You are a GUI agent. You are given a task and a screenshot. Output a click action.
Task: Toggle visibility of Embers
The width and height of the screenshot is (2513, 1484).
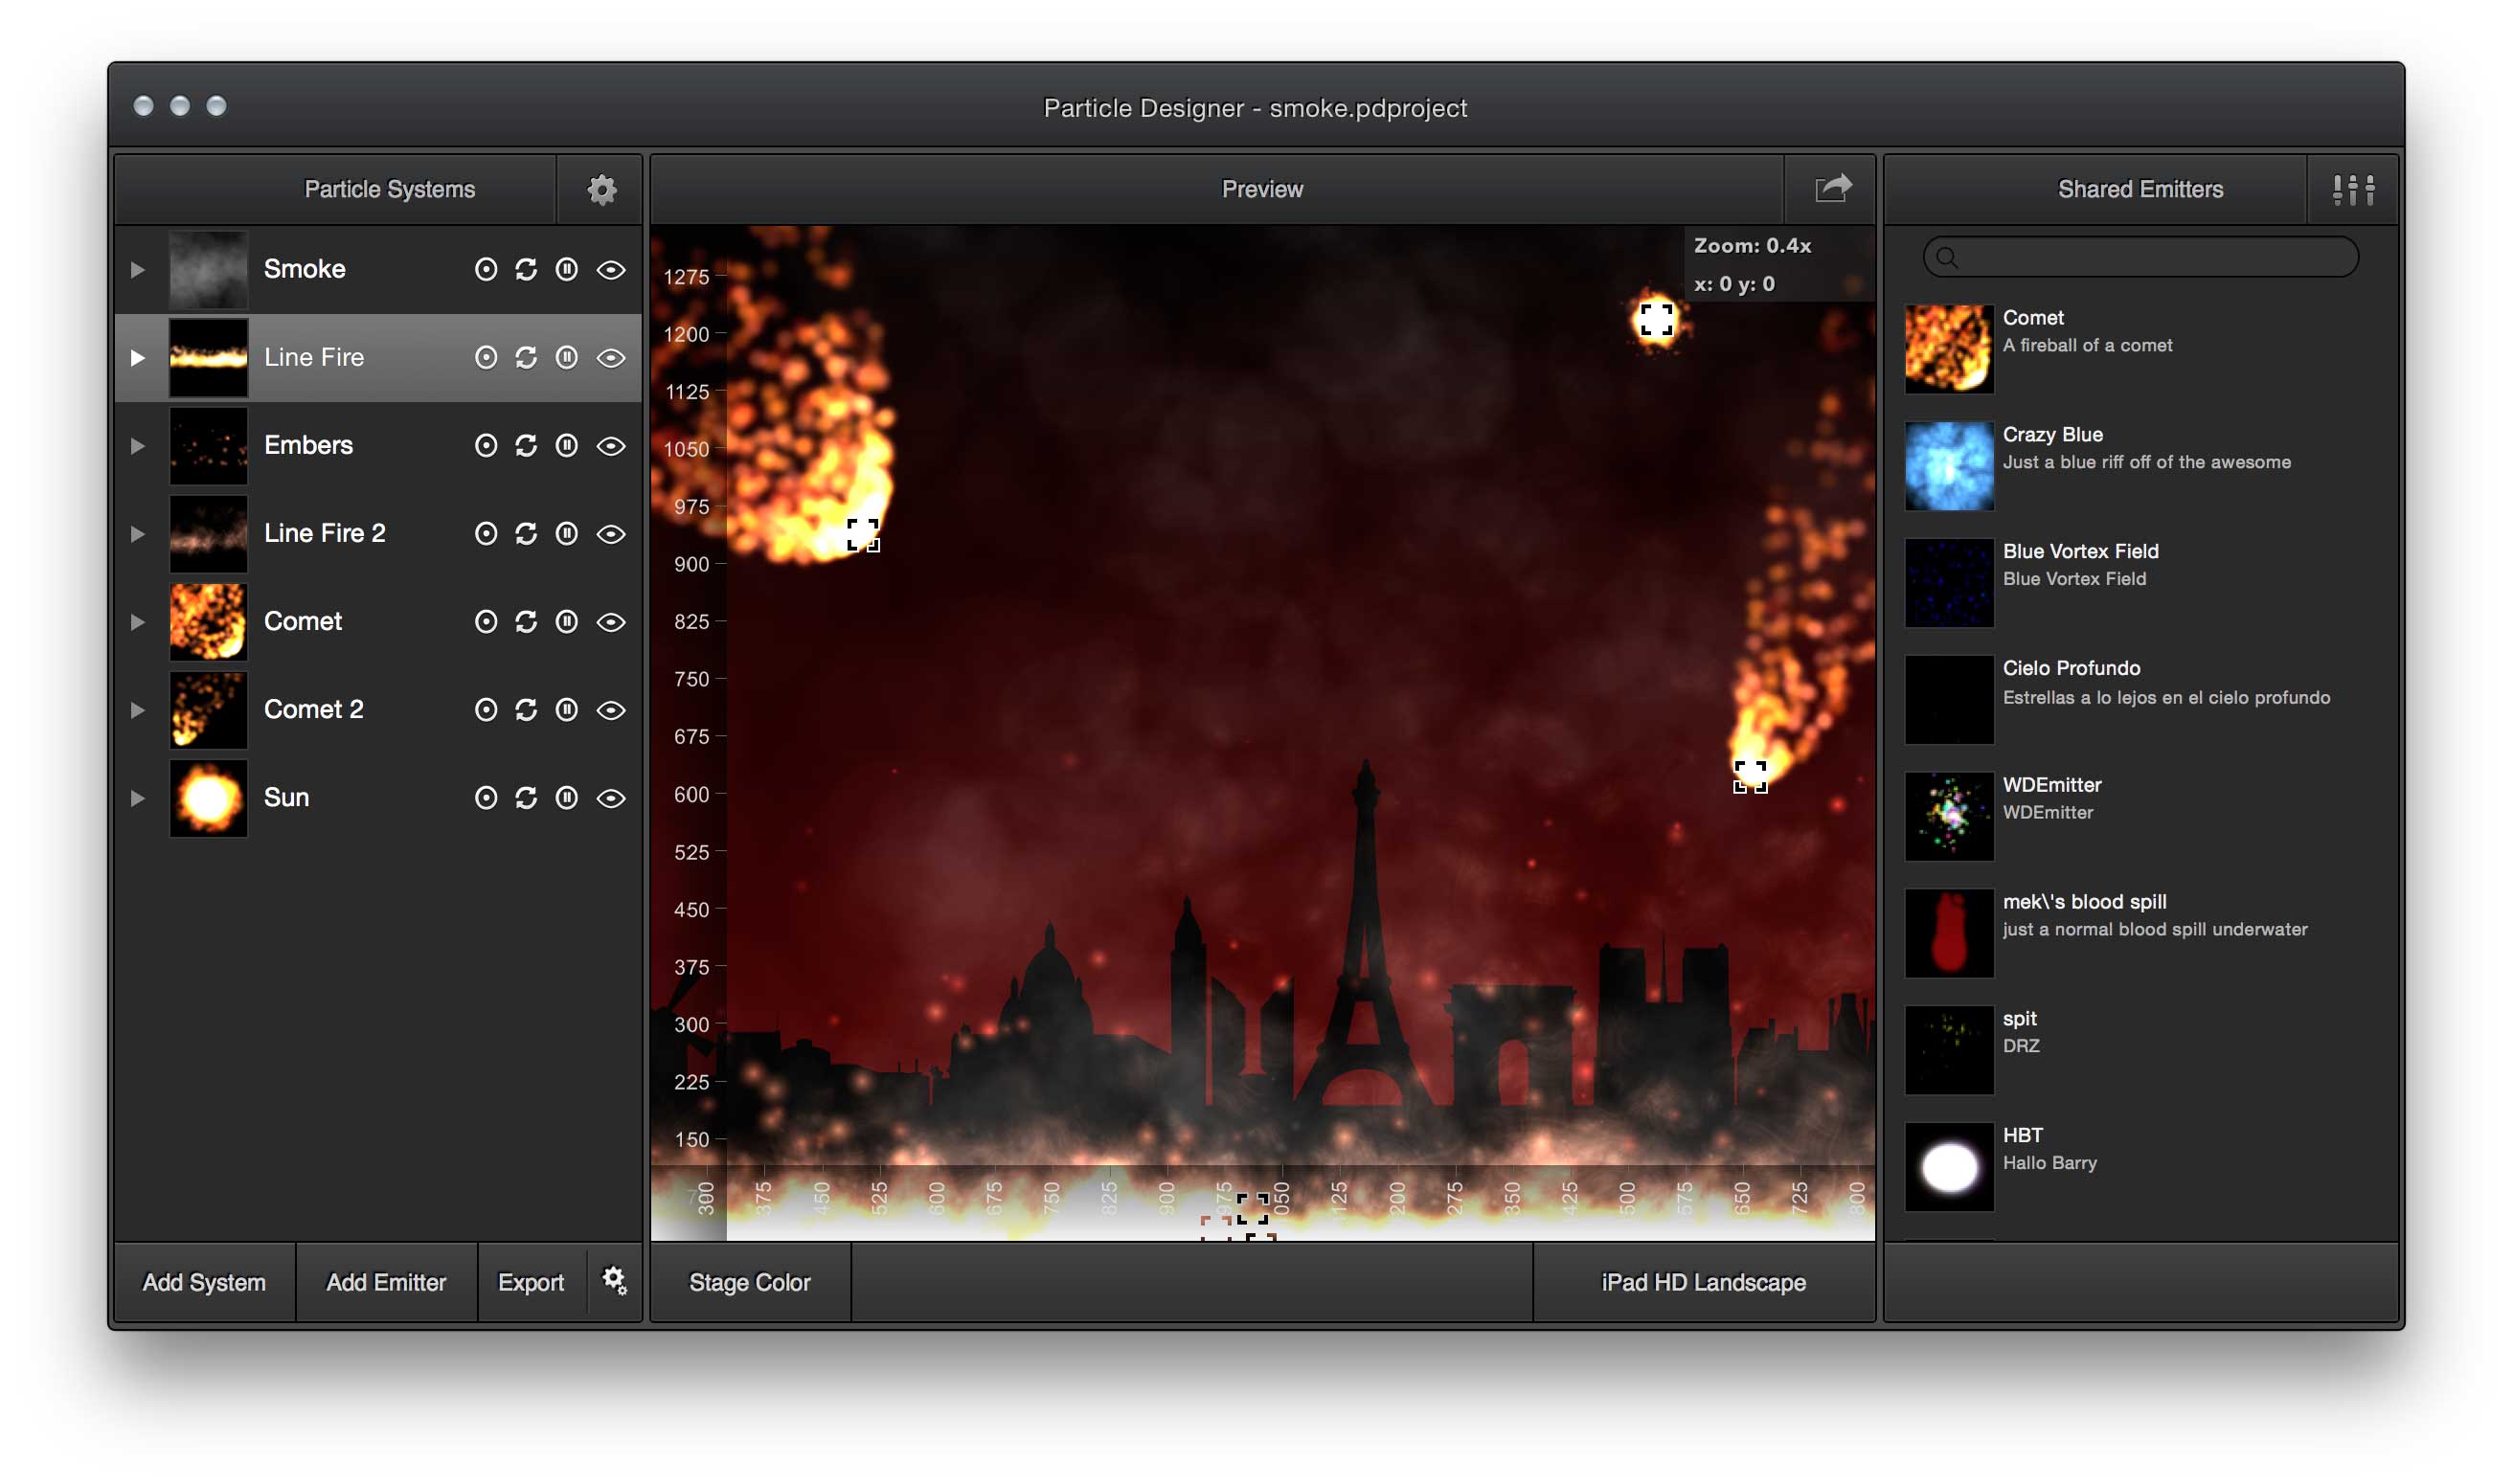611,445
